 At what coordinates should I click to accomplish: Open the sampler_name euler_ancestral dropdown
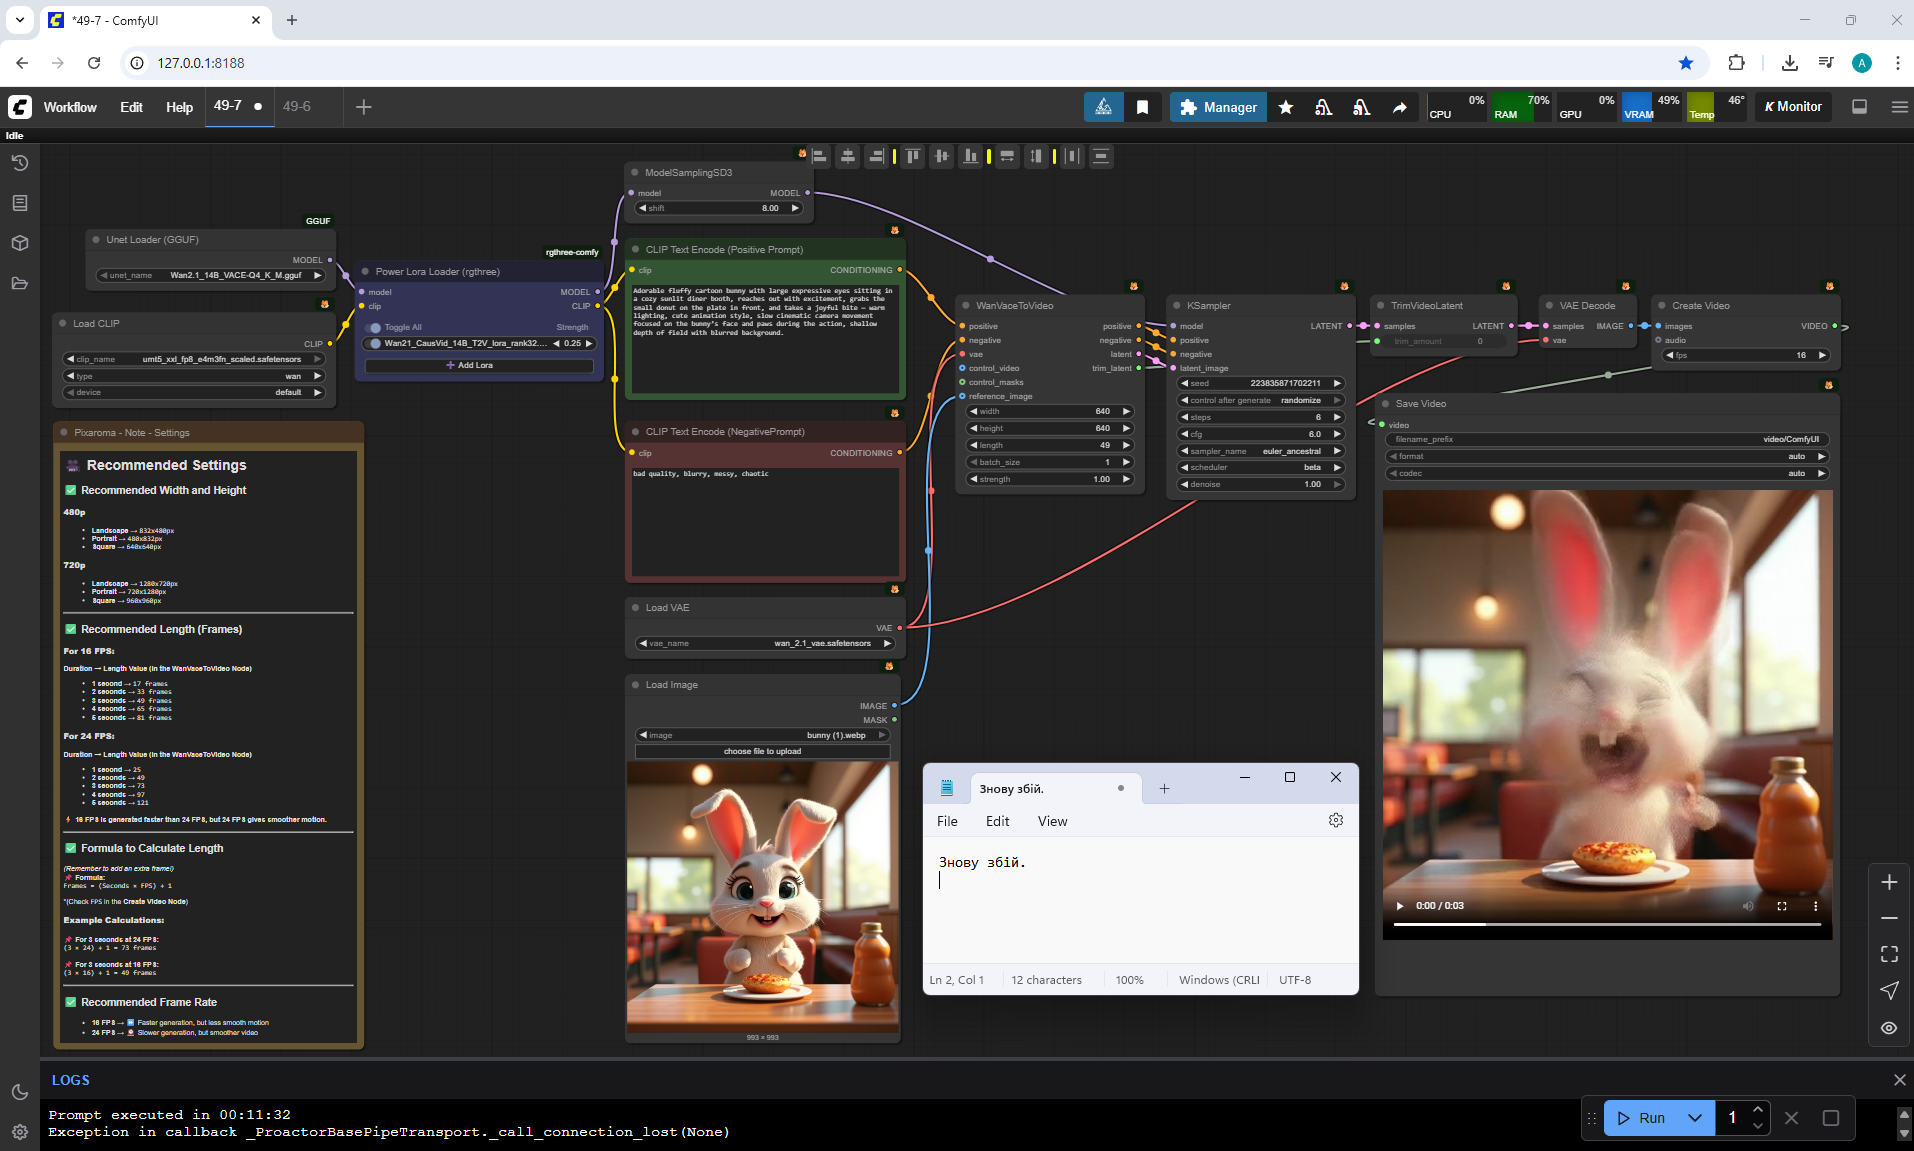tap(1260, 451)
